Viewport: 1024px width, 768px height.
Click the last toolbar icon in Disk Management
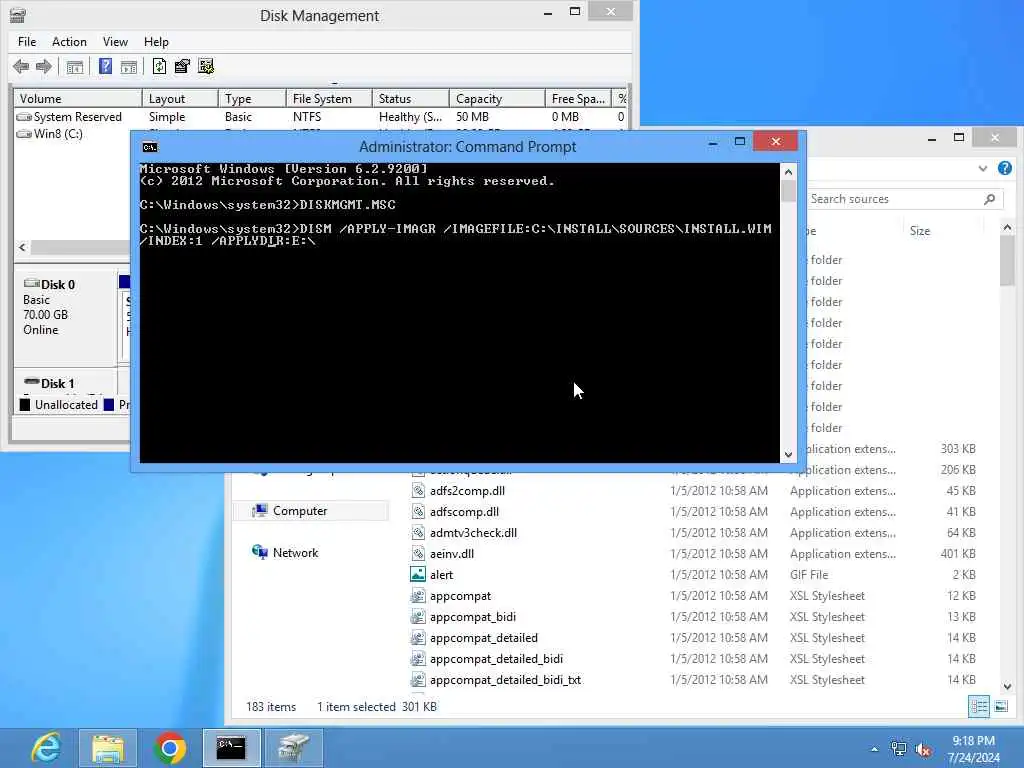tap(206, 66)
